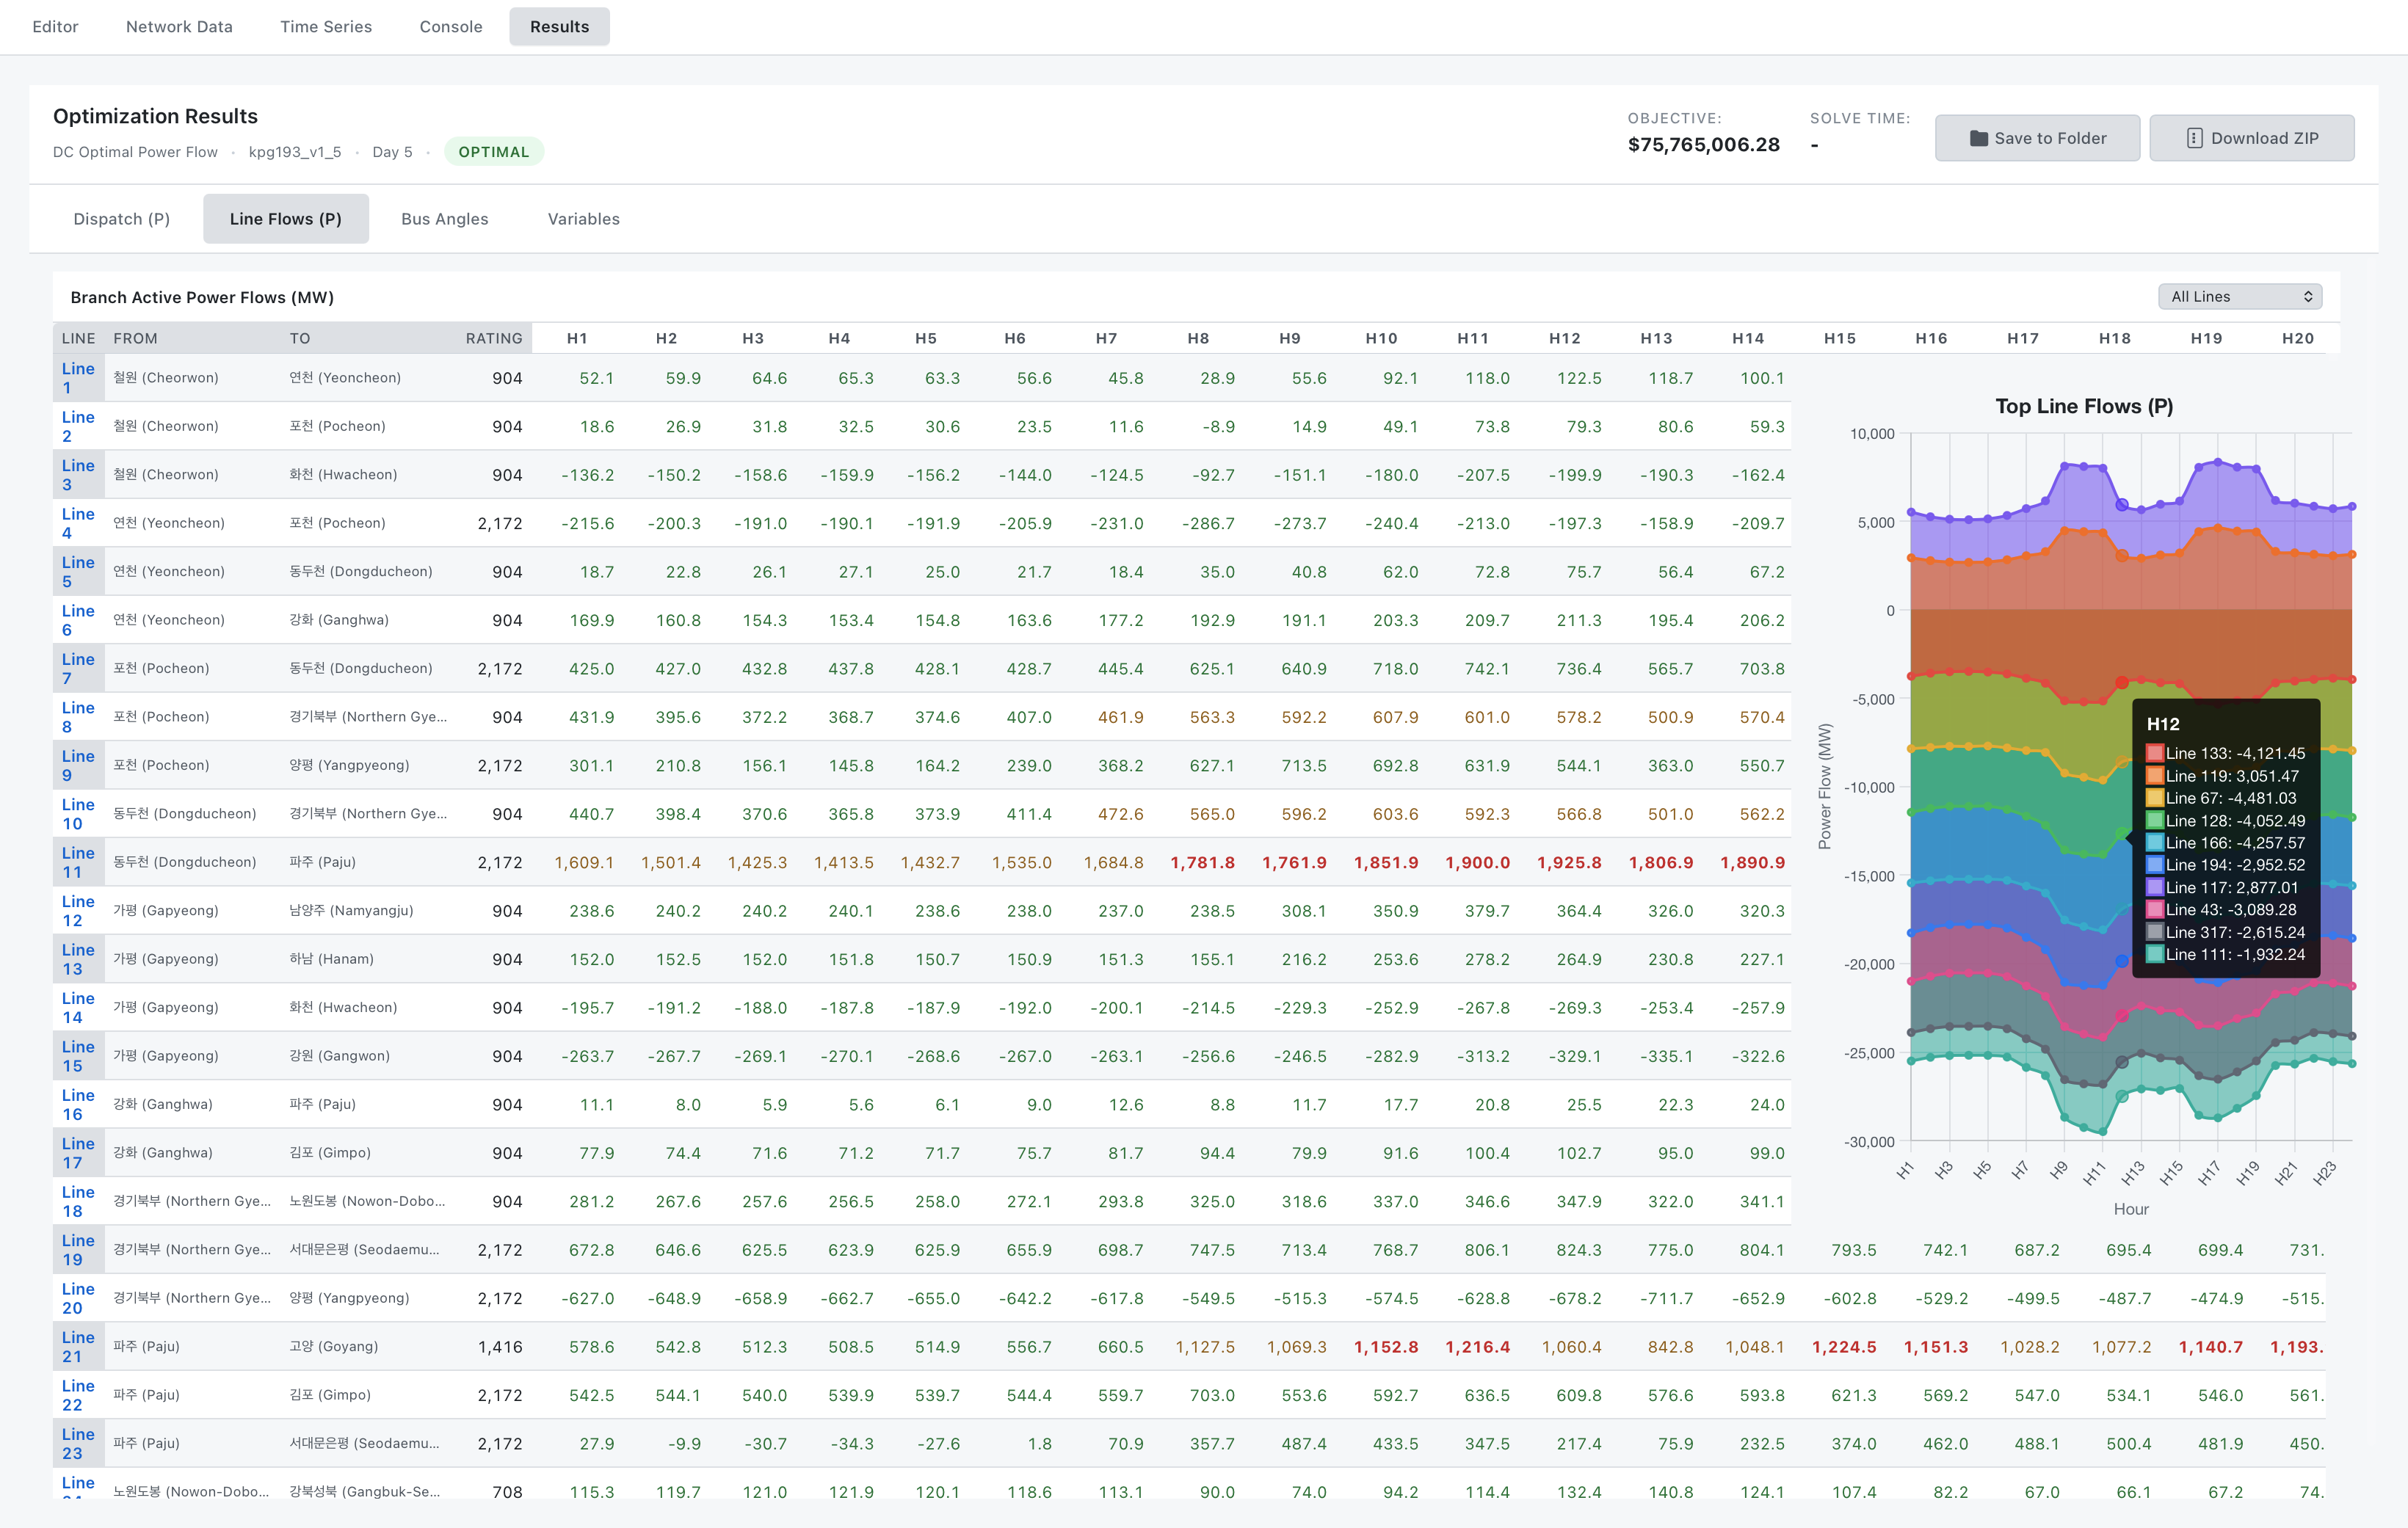Expand line filter options above the chart
The image size is (2408, 1528).
pyautogui.click(x=2239, y=296)
